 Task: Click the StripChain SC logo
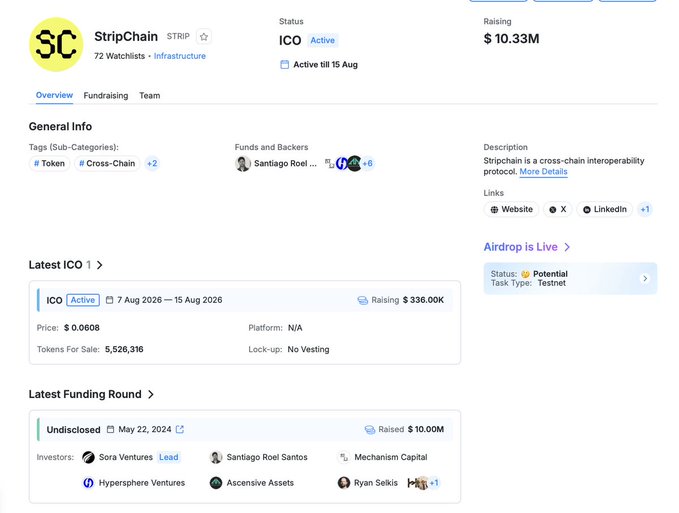(56, 44)
